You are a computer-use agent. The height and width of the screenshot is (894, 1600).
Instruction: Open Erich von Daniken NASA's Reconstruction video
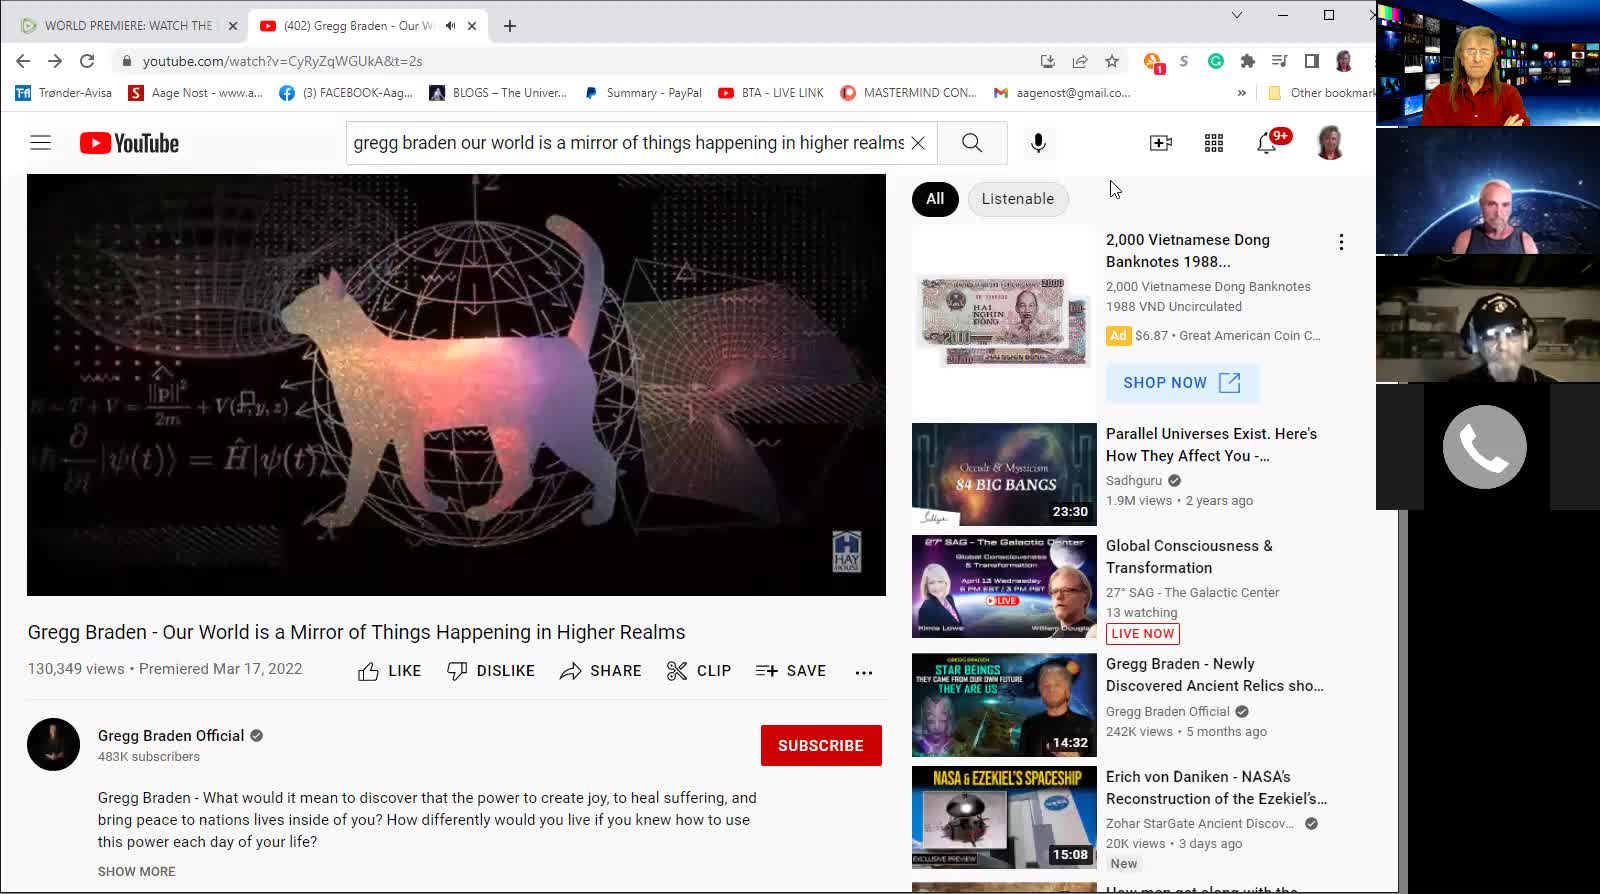click(x=1216, y=788)
